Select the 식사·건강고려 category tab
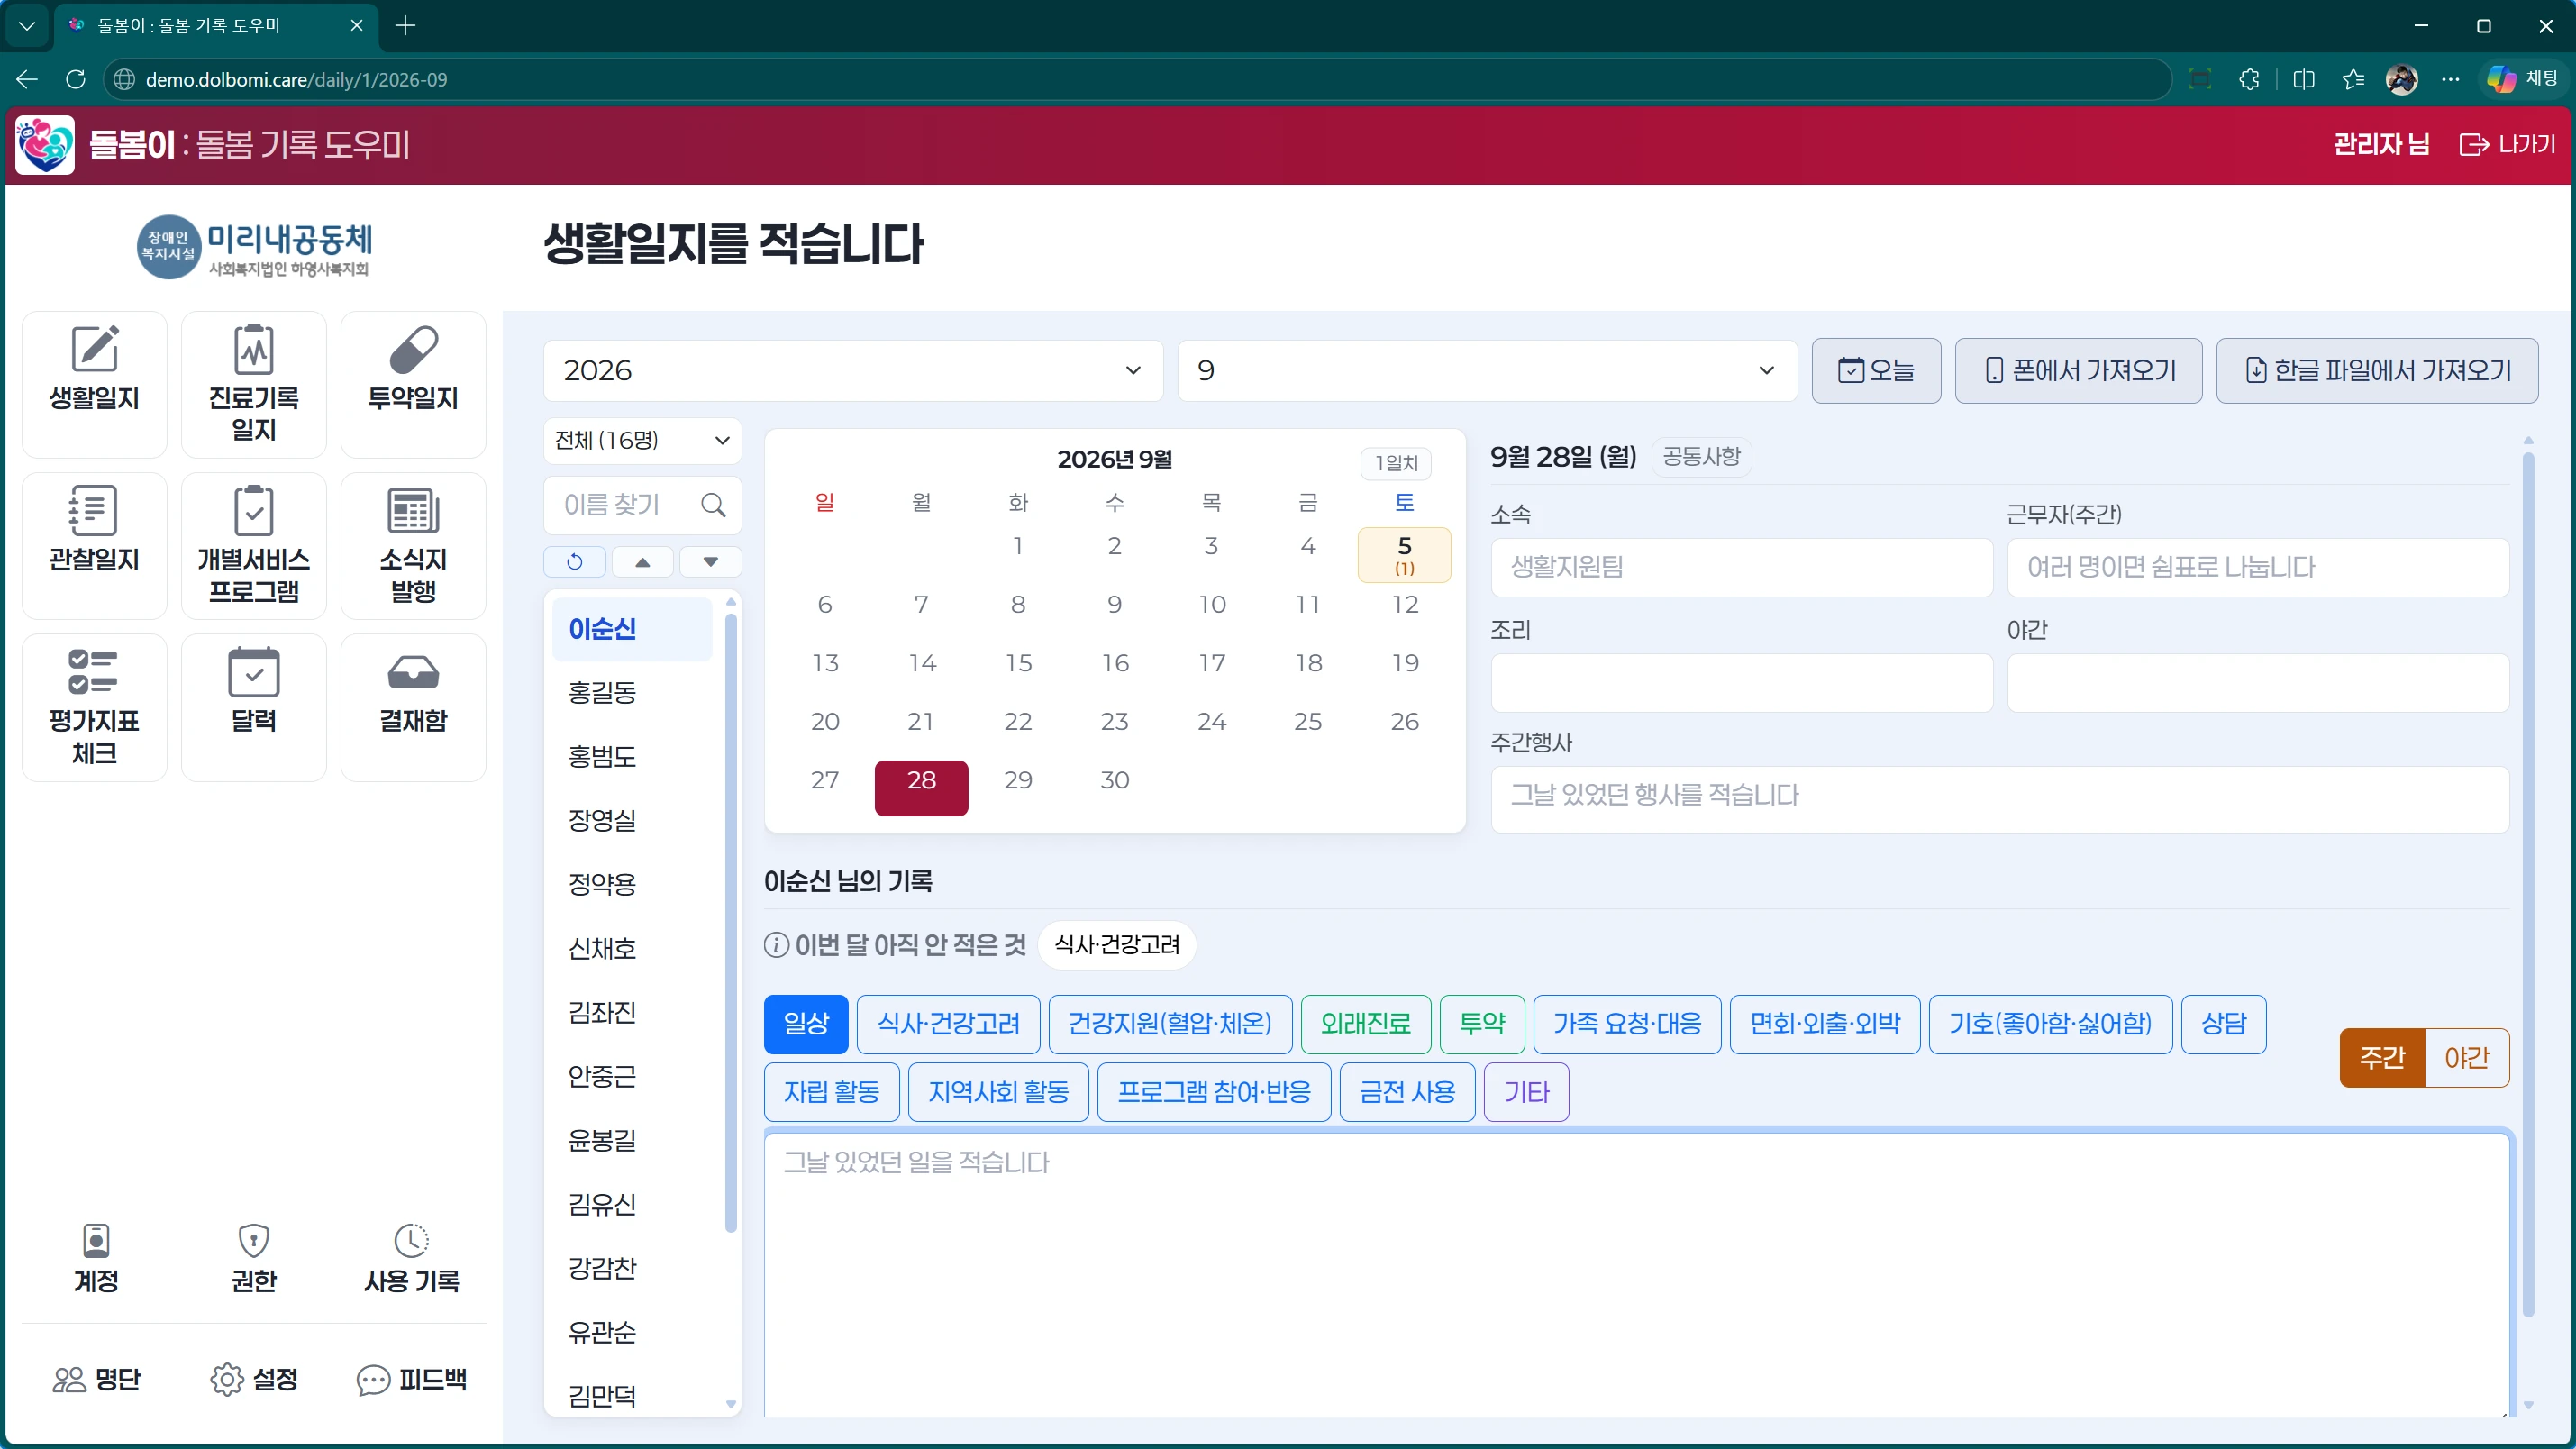 [948, 1024]
